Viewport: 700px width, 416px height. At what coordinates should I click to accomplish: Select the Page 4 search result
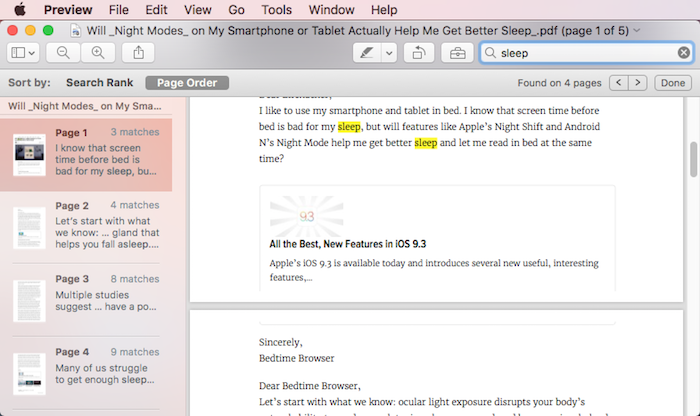click(86, 373)
